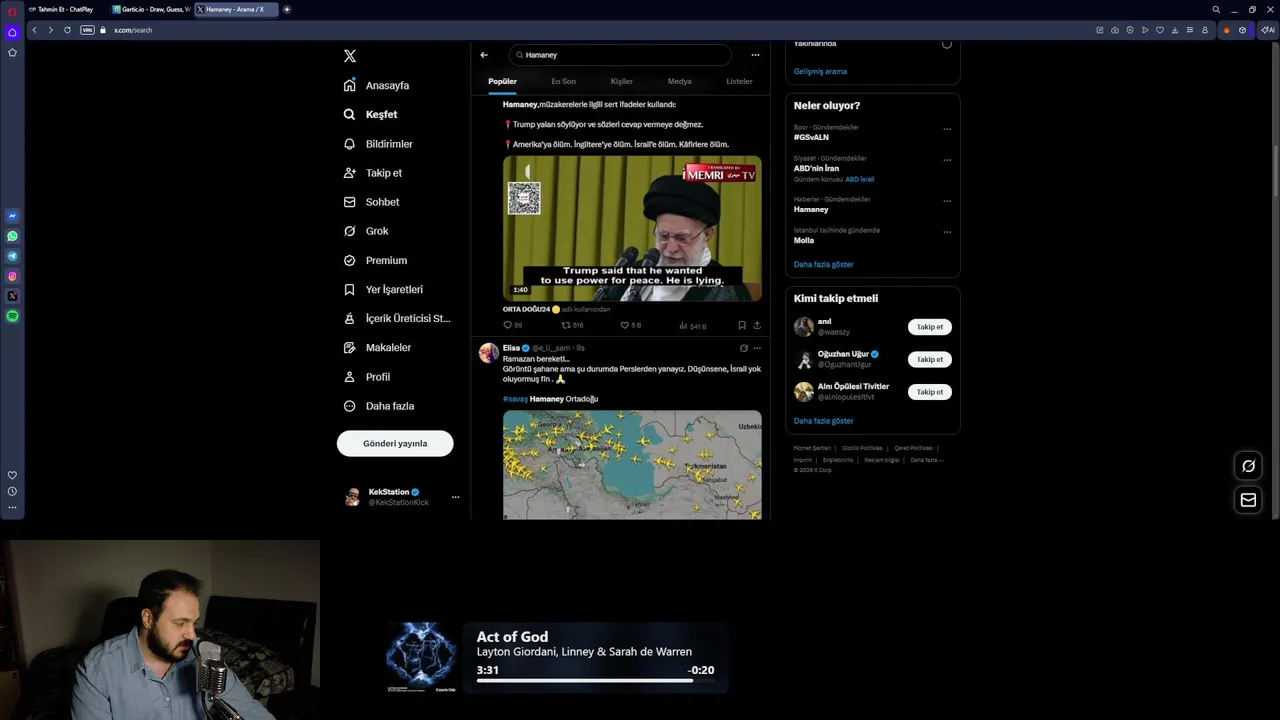Expand the Daha fazla menu
Screen dimensions: 1280x720
378,406
